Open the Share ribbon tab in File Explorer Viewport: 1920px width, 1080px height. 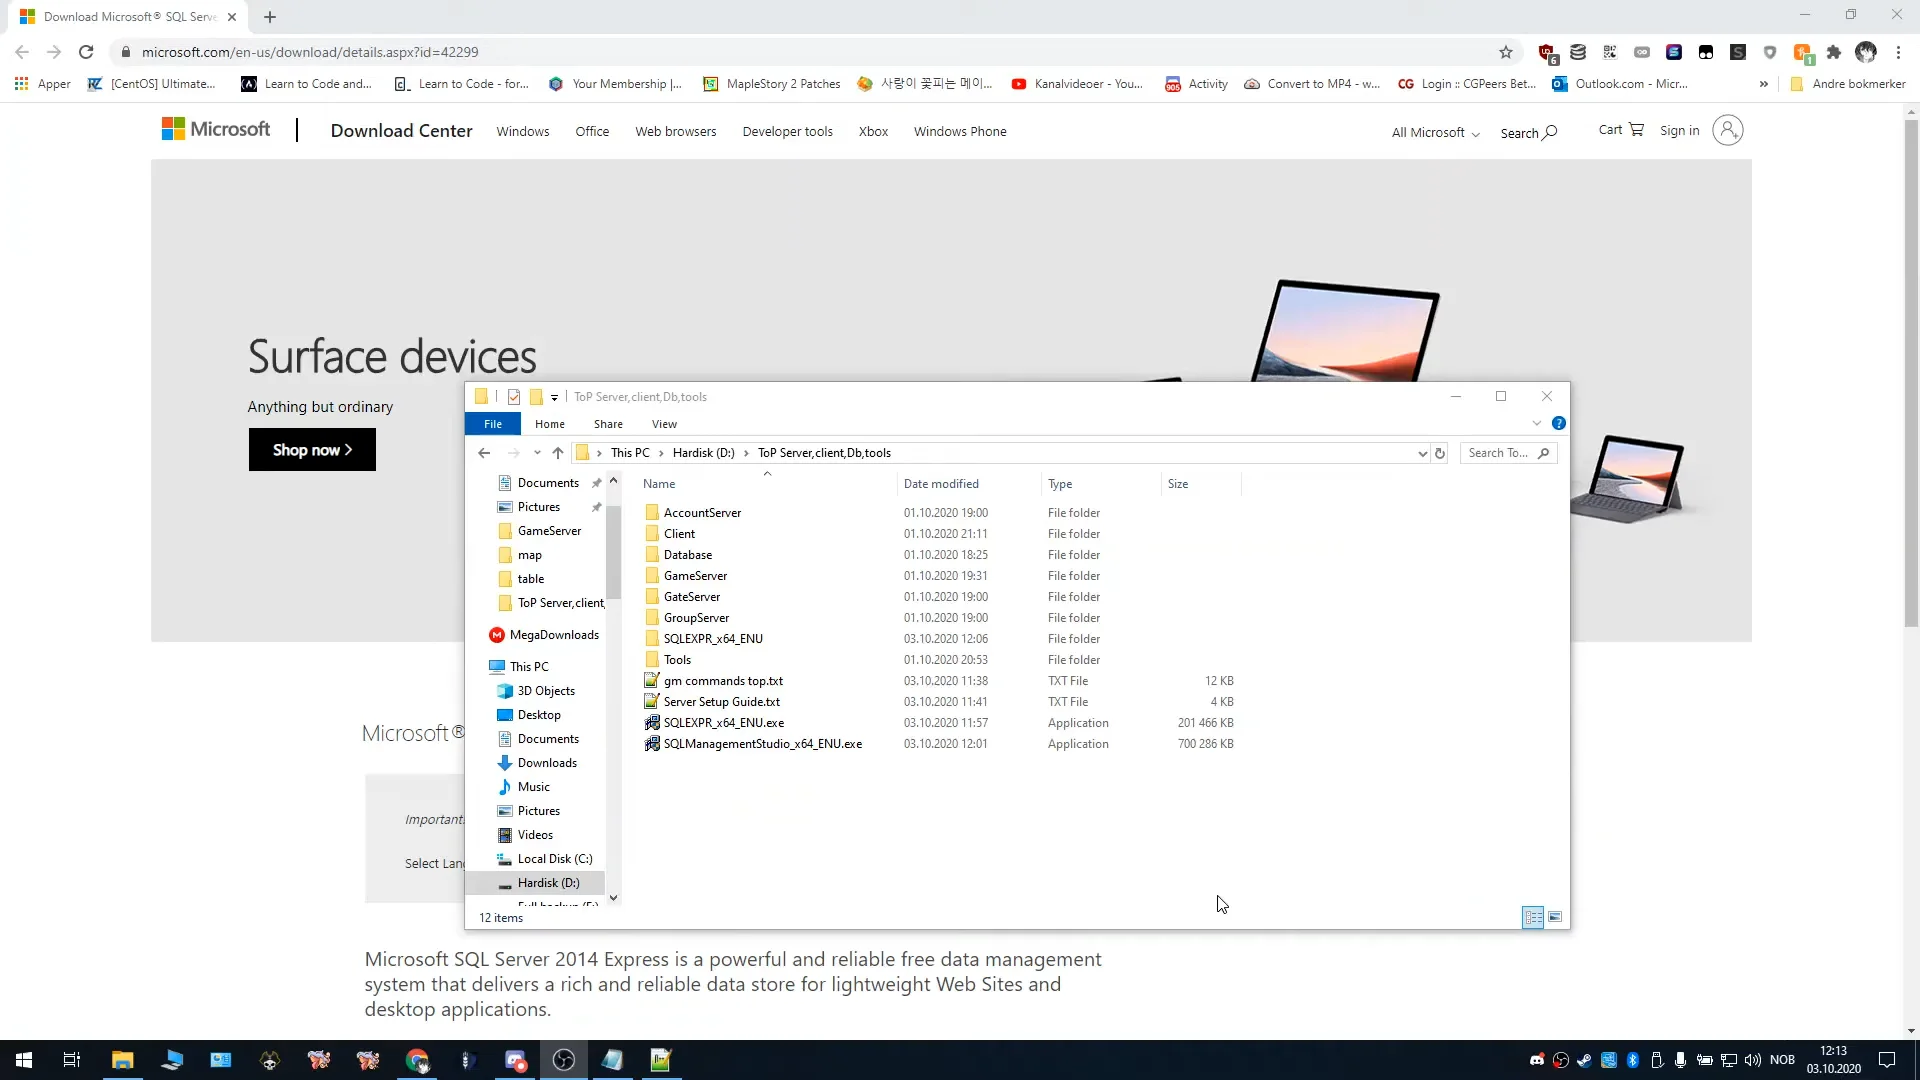tap(608, 424)
